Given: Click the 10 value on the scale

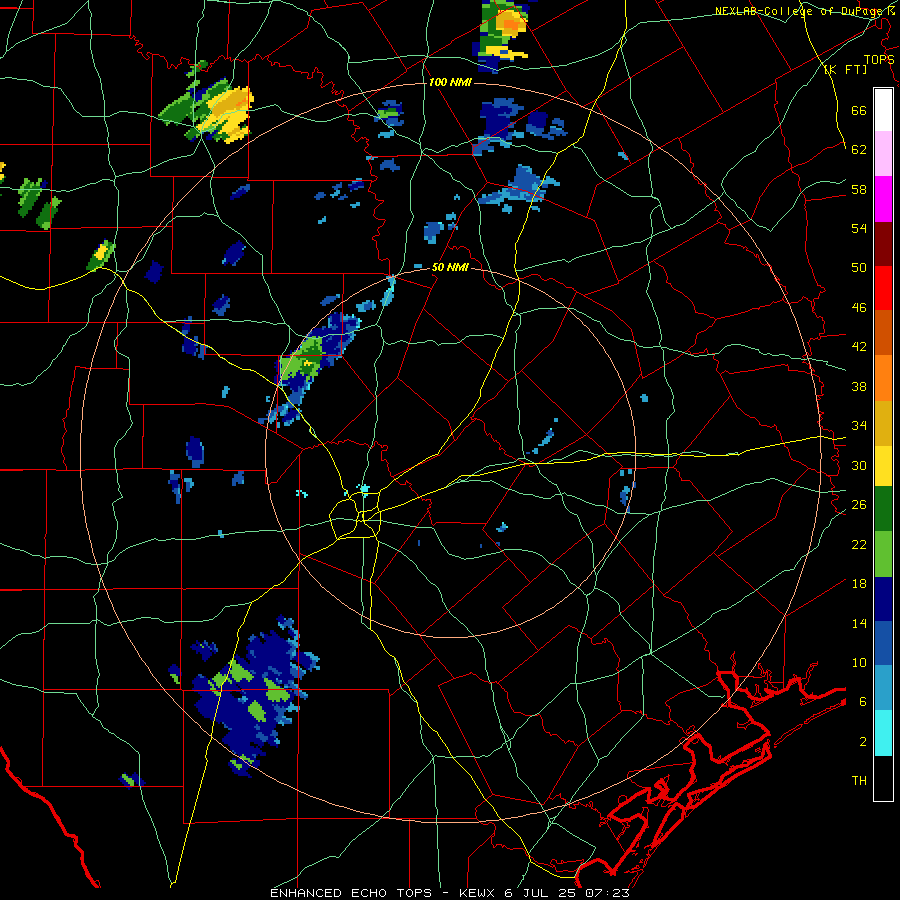Looking at the screenshot, I should pyautogui.click(x=859, y=662).
